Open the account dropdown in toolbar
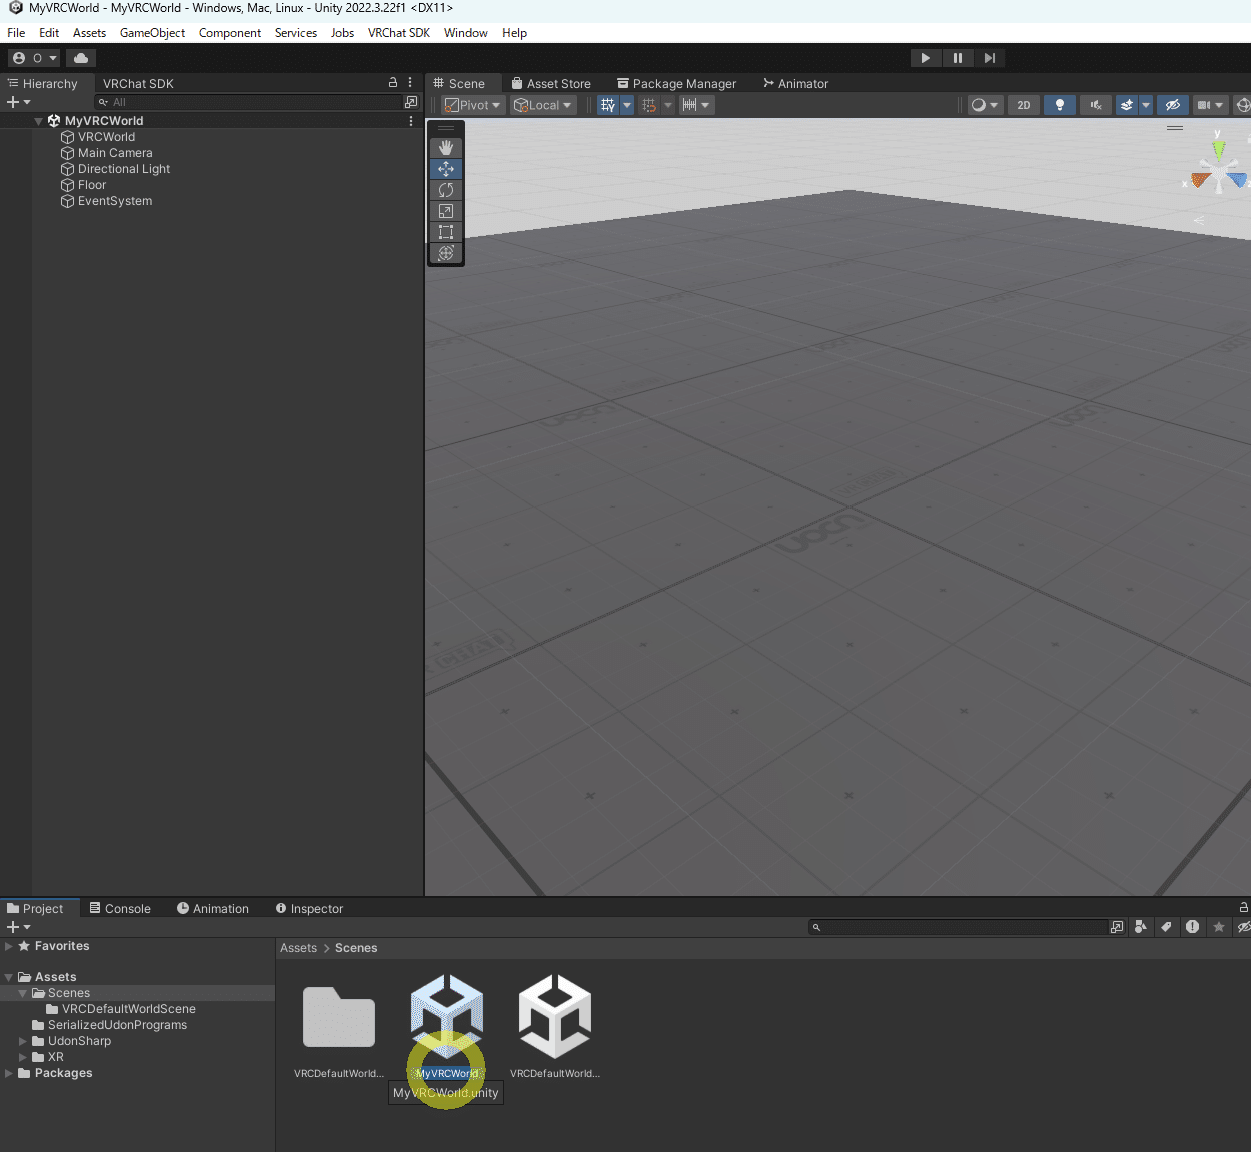Screen dimensions: 1251x1152 coord(34,58)
